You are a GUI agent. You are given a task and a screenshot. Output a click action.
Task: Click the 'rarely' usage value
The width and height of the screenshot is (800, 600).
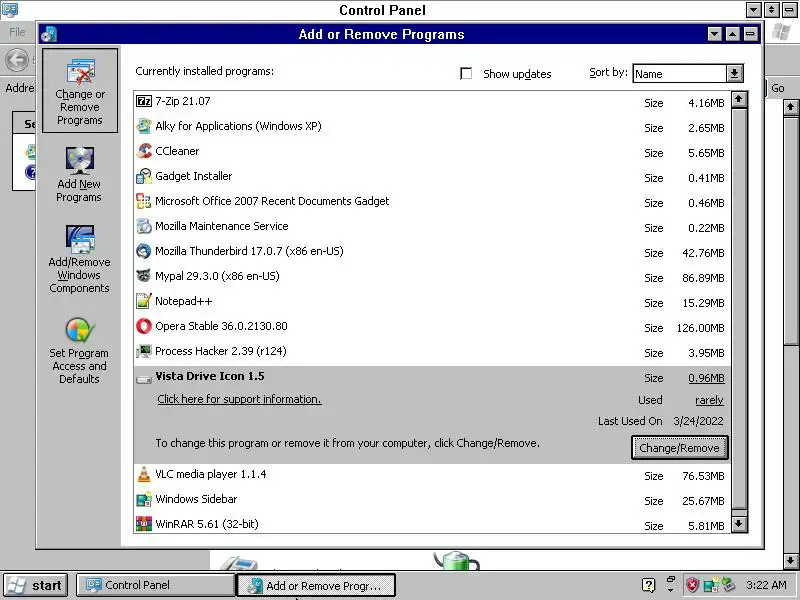[709, 401]
